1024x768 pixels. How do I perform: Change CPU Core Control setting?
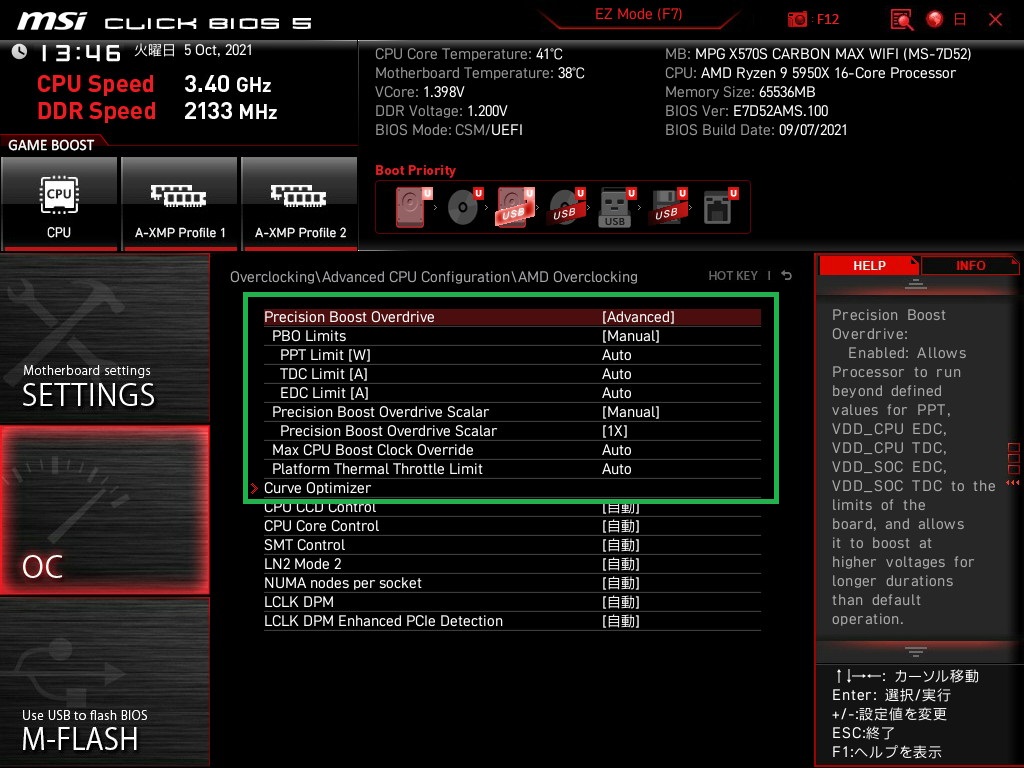512,526
